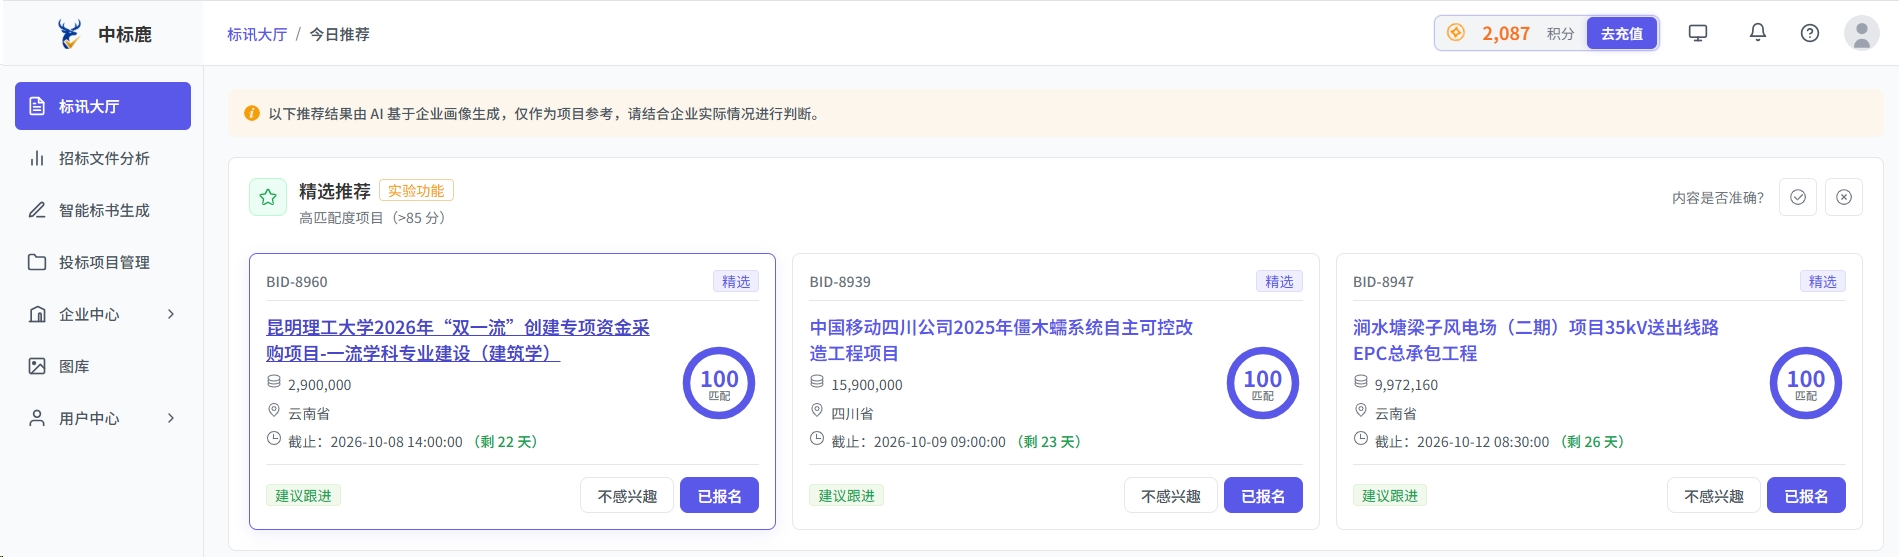Click the 中标鹿 deer logo
This screenshot has height=557, width=1899.
(x=69, y=34)
